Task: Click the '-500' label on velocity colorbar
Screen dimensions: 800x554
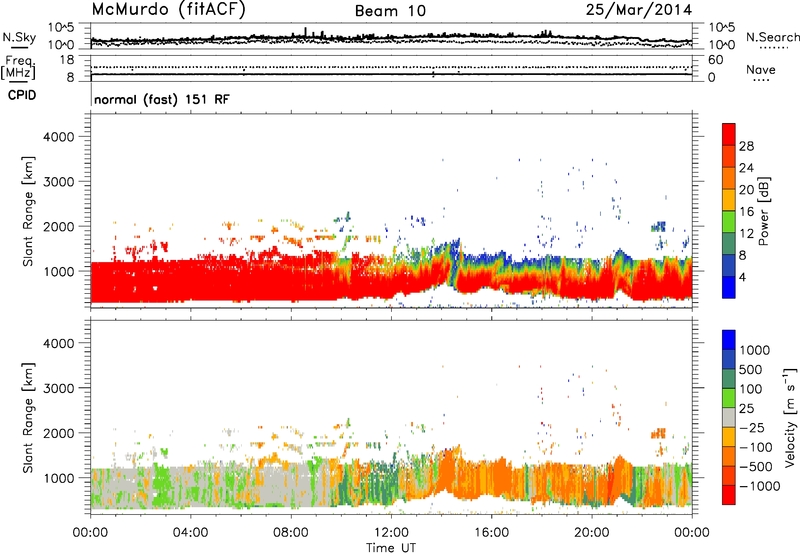Action: coord(756,467)
